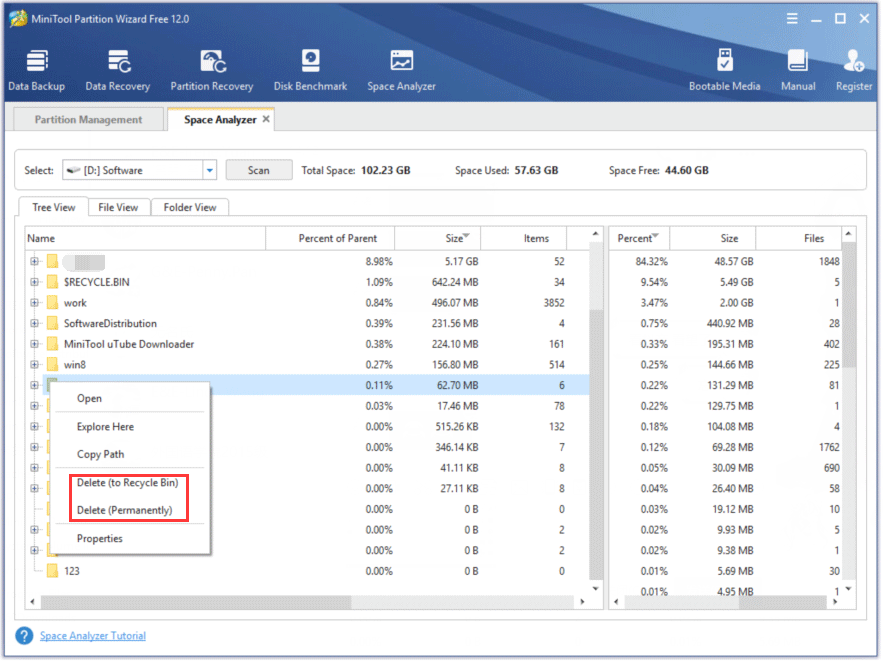883x661 pixels.
Task: Open the hamburger menu in title bar
Action: pos(790,18)
